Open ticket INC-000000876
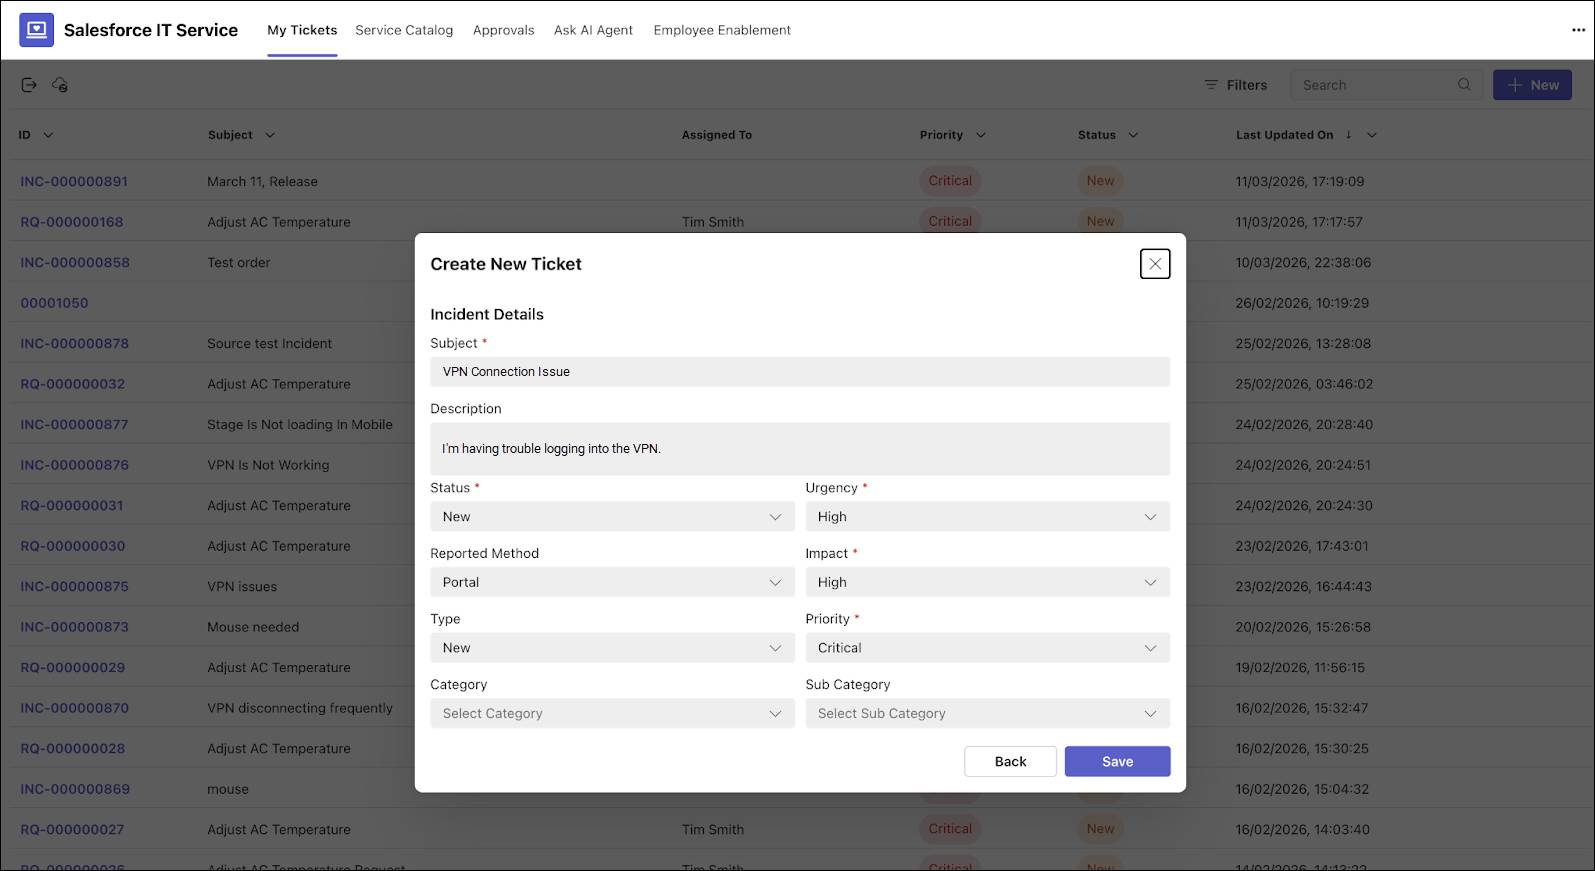Screen dimensions: 1595x871 74,465
